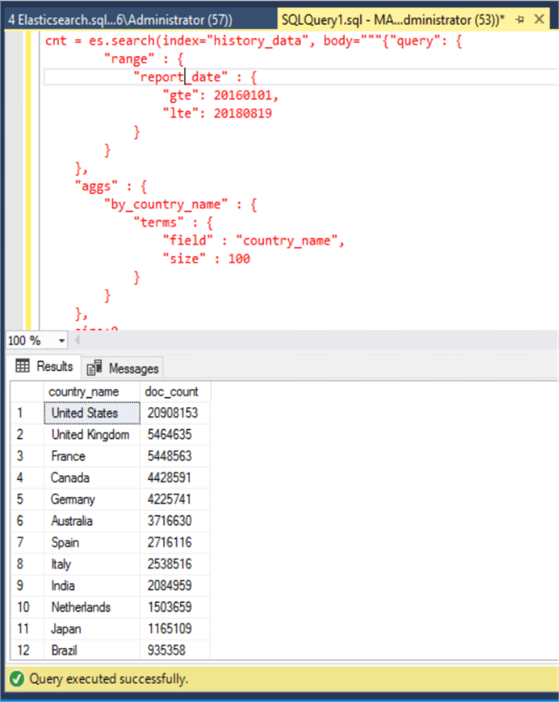Click the doc_count value 4225741

(175, 499)
